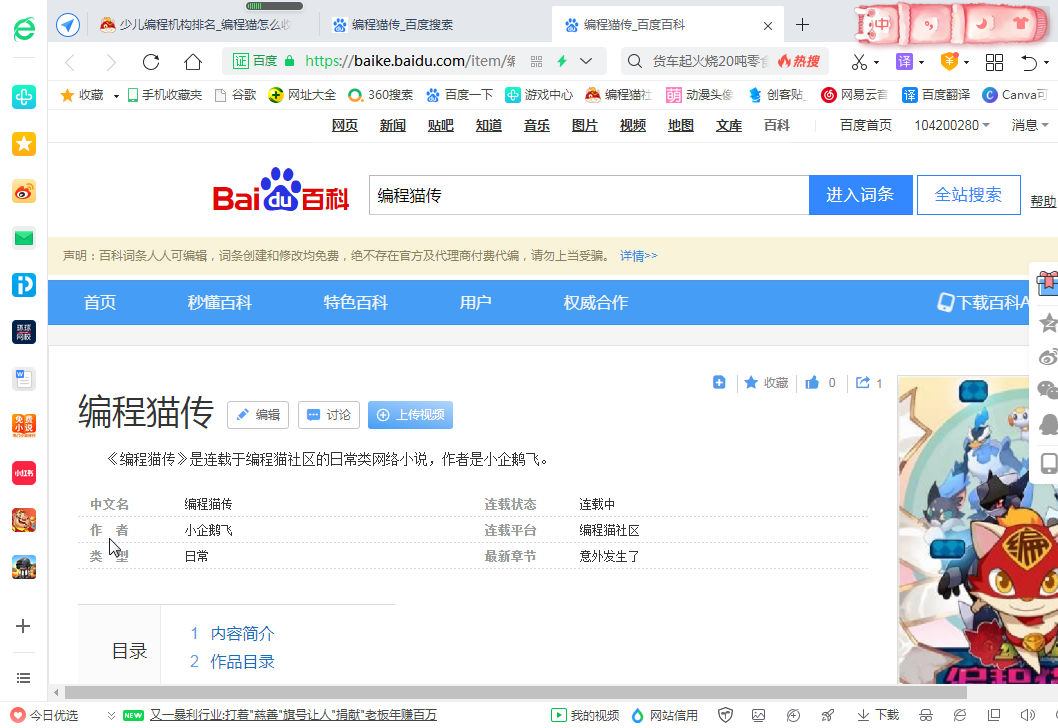Open the undo icon dropdown arrow
The width and height of the screenshot is (1058, 728).
[1047, 63]
